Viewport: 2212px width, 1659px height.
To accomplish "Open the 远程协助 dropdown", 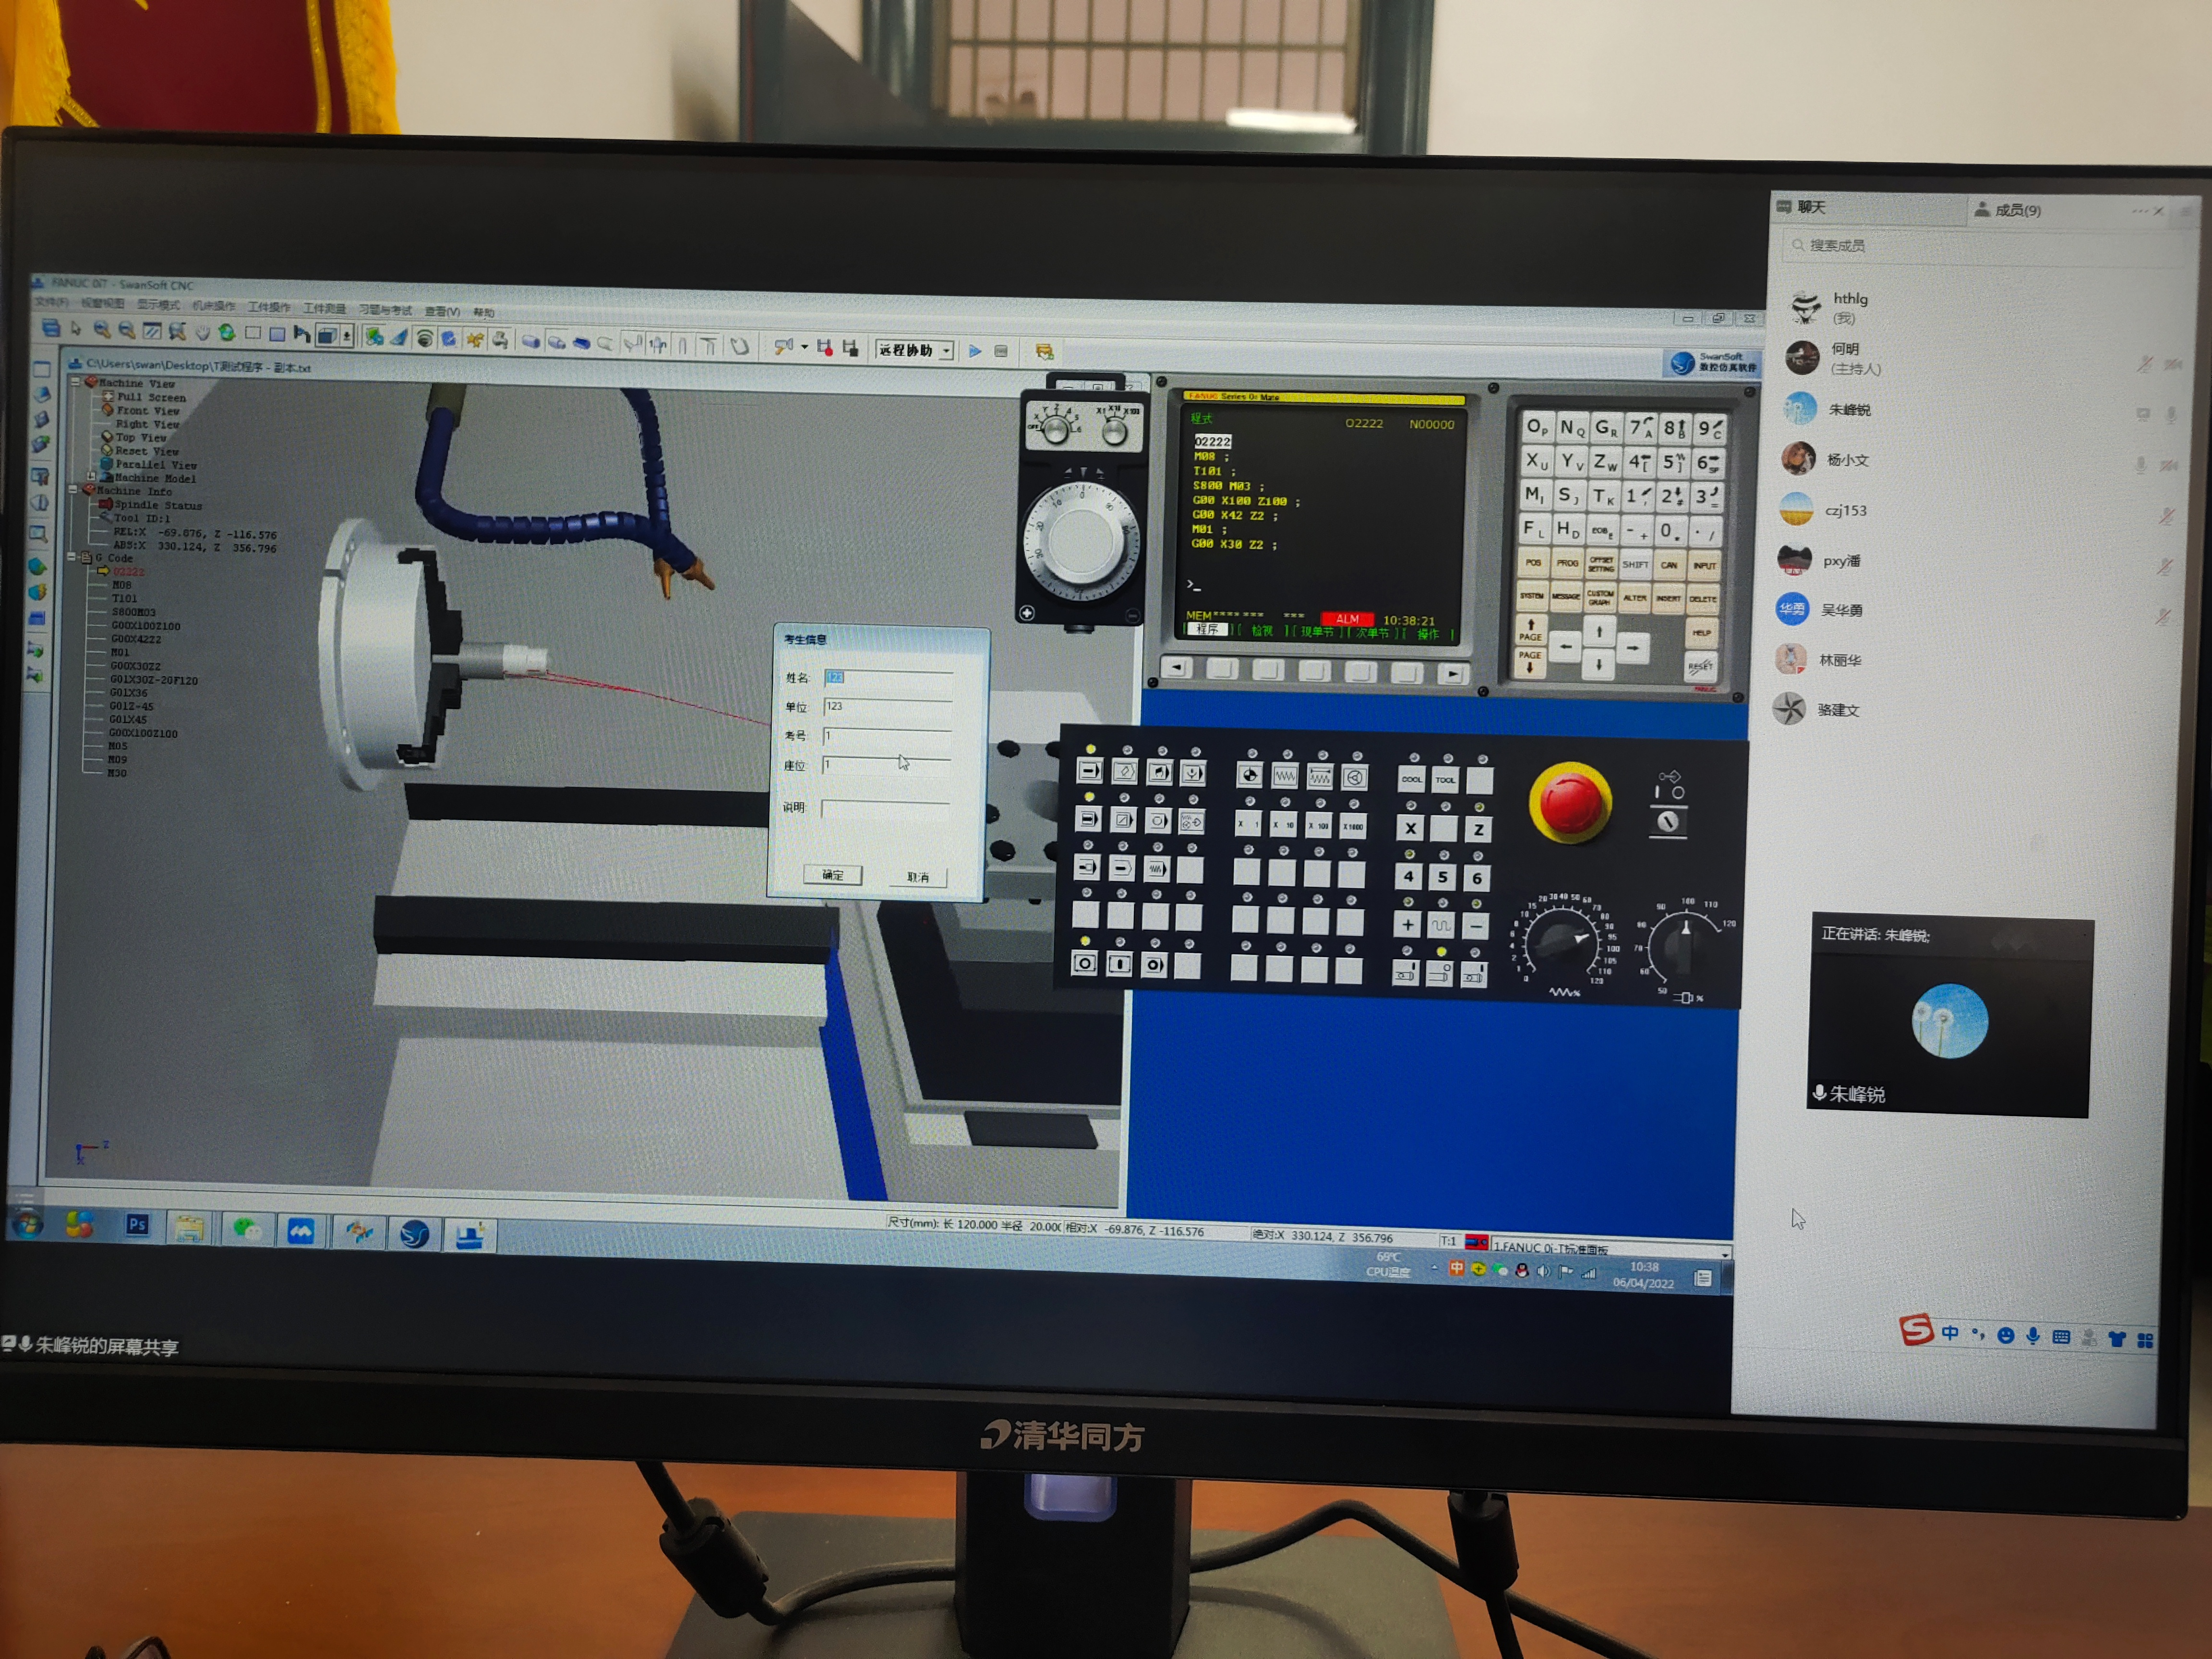I will [x=946, y=351].
